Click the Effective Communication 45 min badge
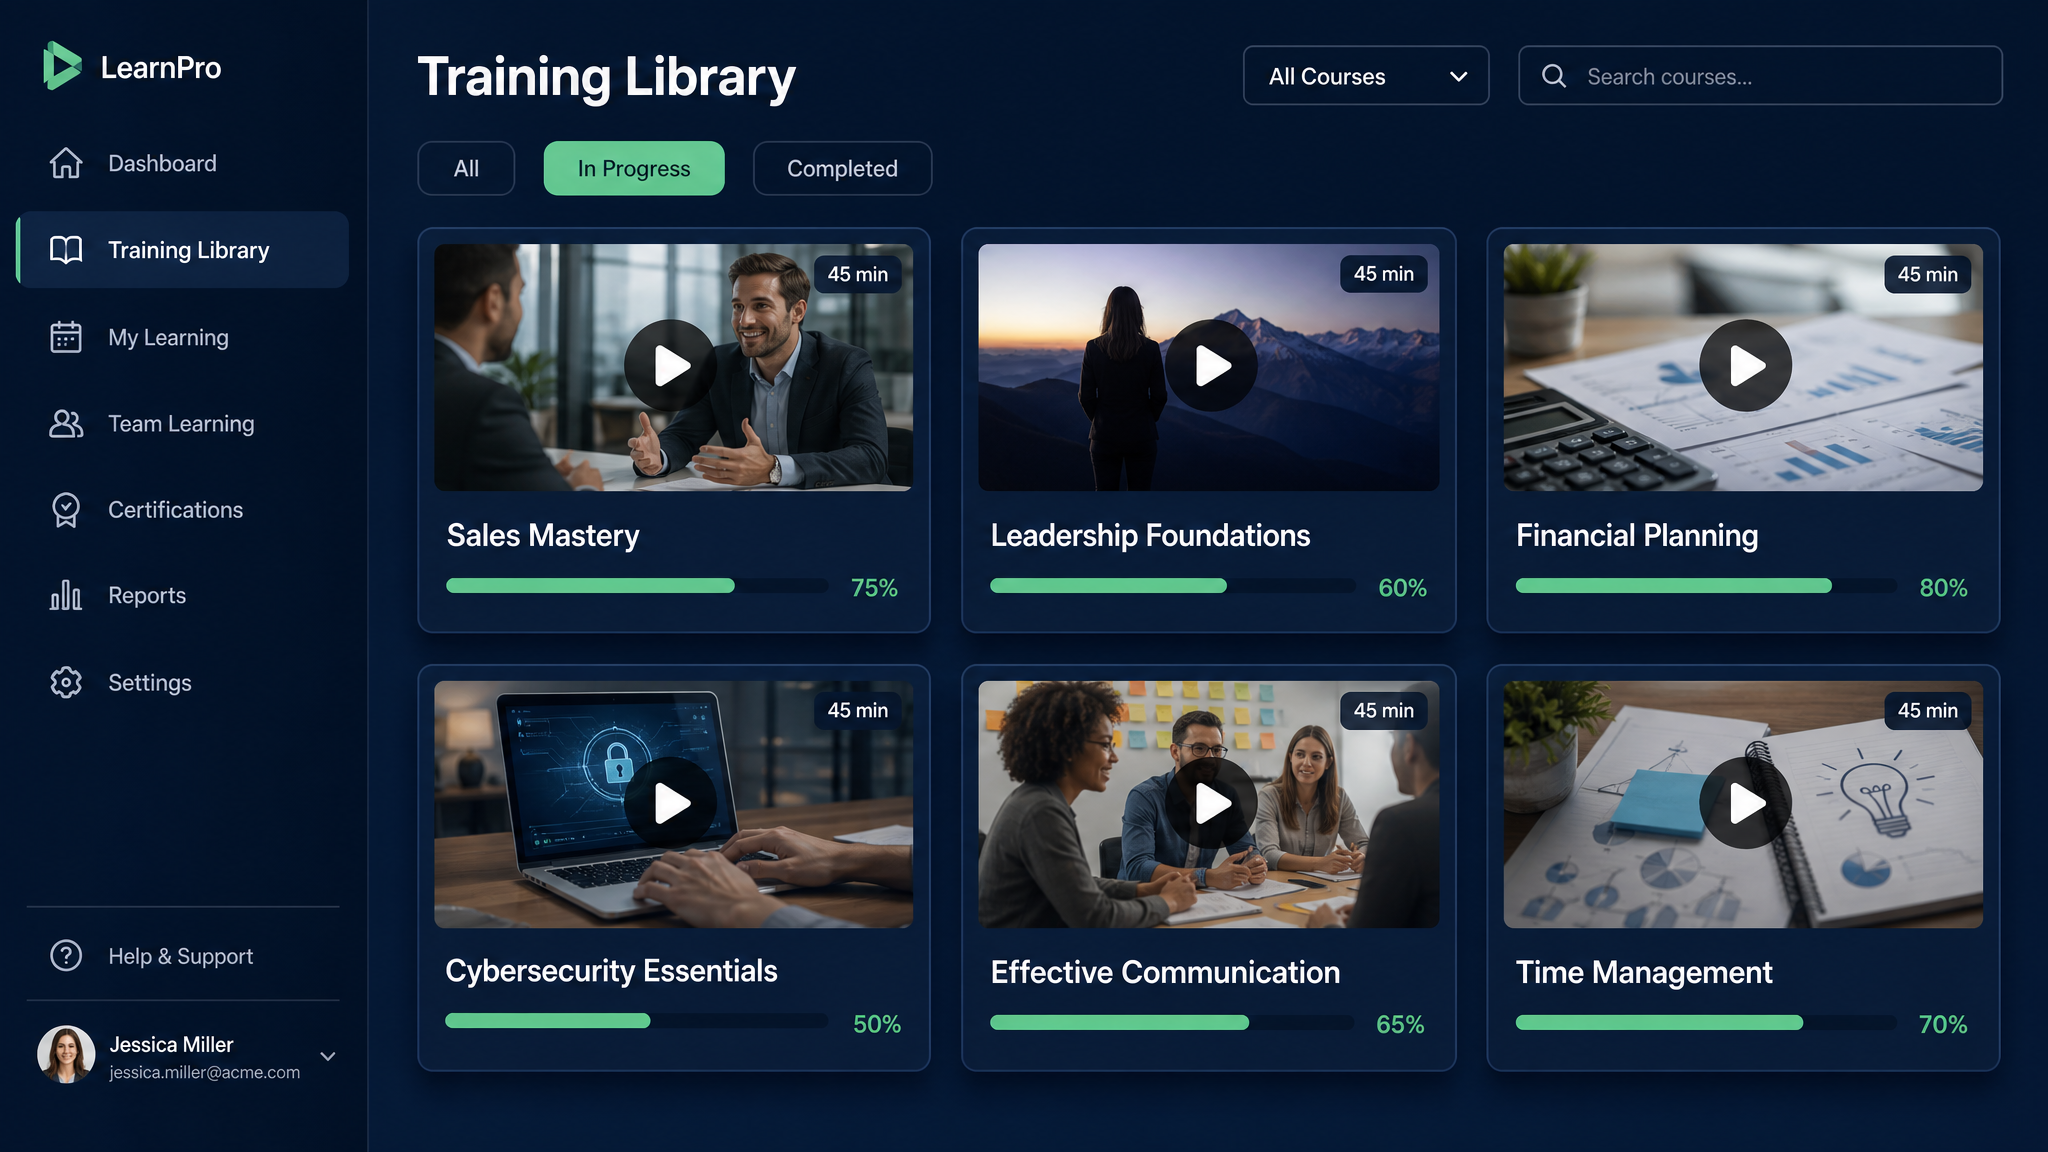 1384,711
